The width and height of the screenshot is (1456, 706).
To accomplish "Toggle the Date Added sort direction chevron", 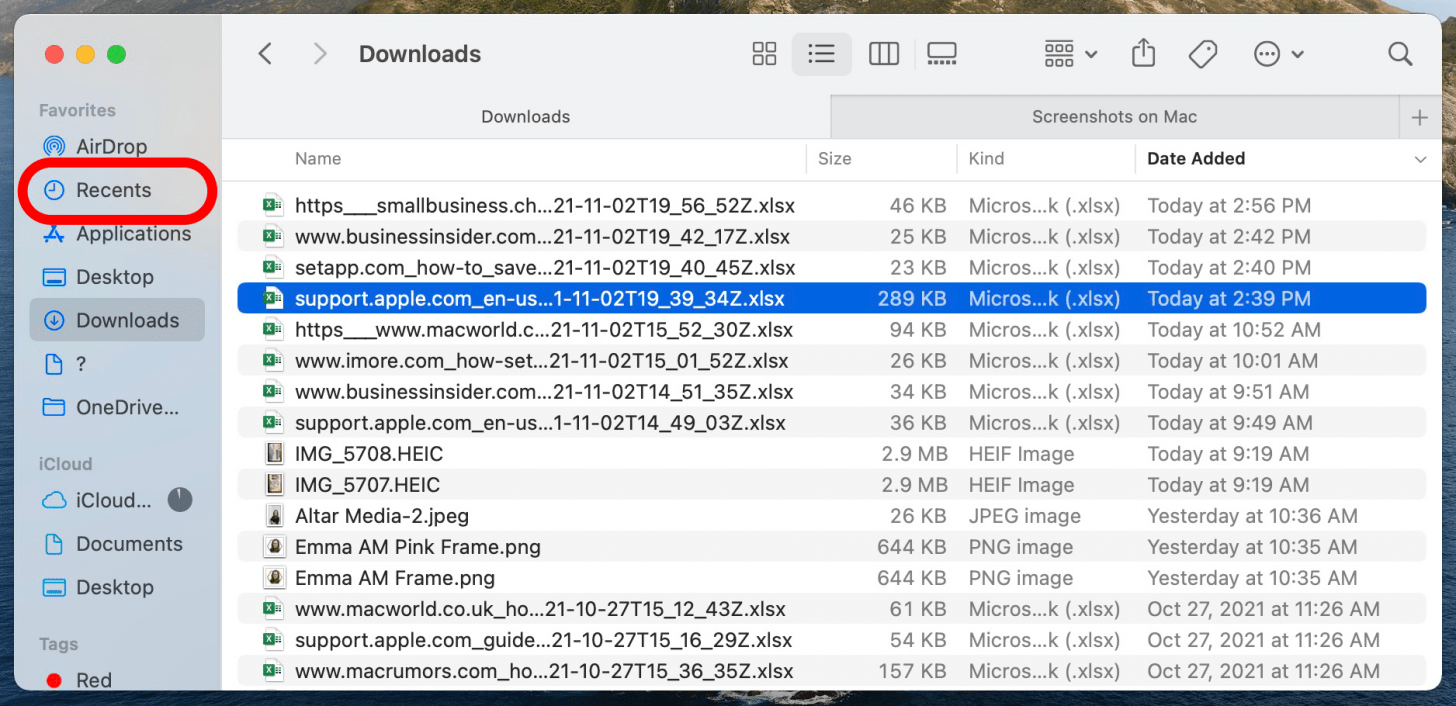I will (x=1420, y=159).
